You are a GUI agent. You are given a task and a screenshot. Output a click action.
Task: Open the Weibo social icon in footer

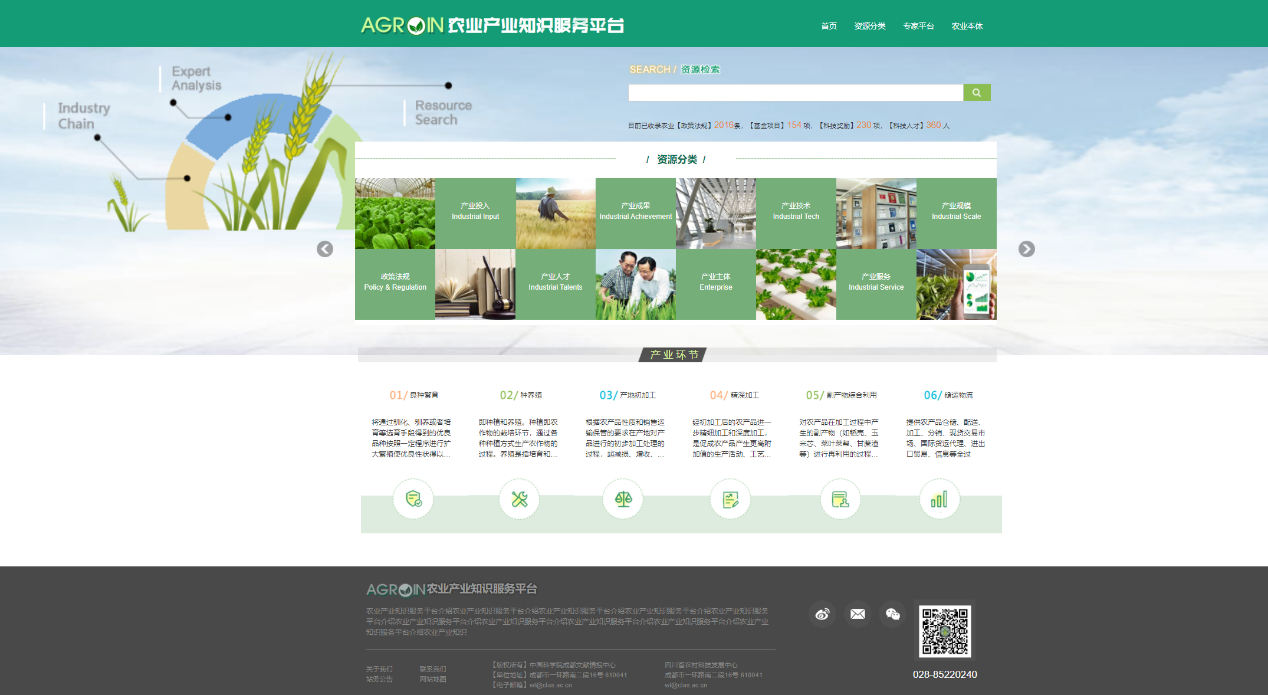pyautogui.click(x=823, y=614)
